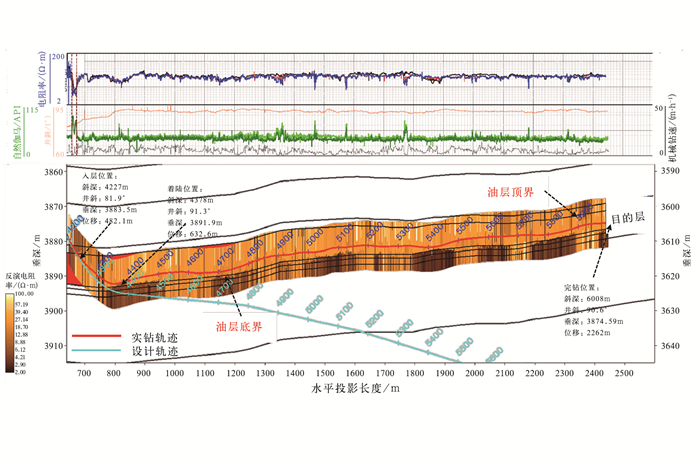The image size is (700, 464).
Task: Select the 目的层 target layer label
Action: pyautogui.click(x=629, y=218)
